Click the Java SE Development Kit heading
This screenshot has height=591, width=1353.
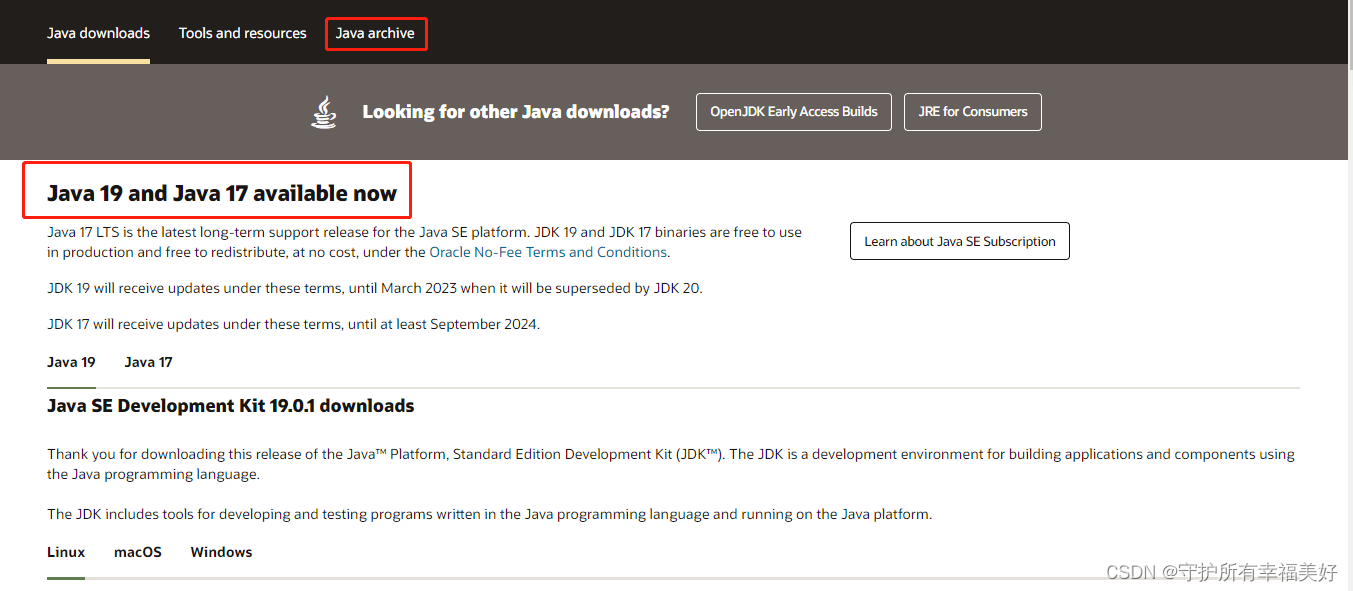tap(230, 405)
